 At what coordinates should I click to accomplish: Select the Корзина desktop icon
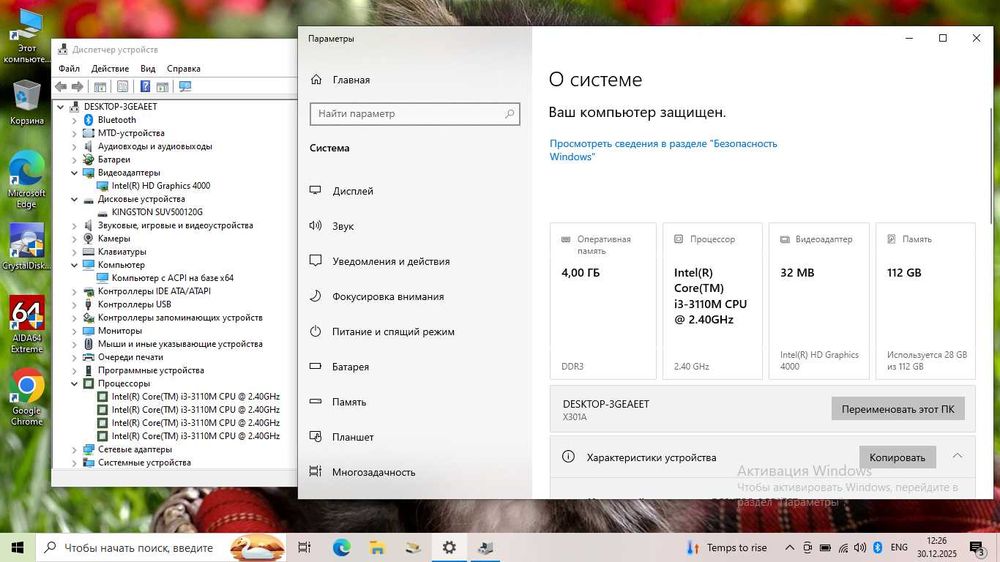pos(26,103)
